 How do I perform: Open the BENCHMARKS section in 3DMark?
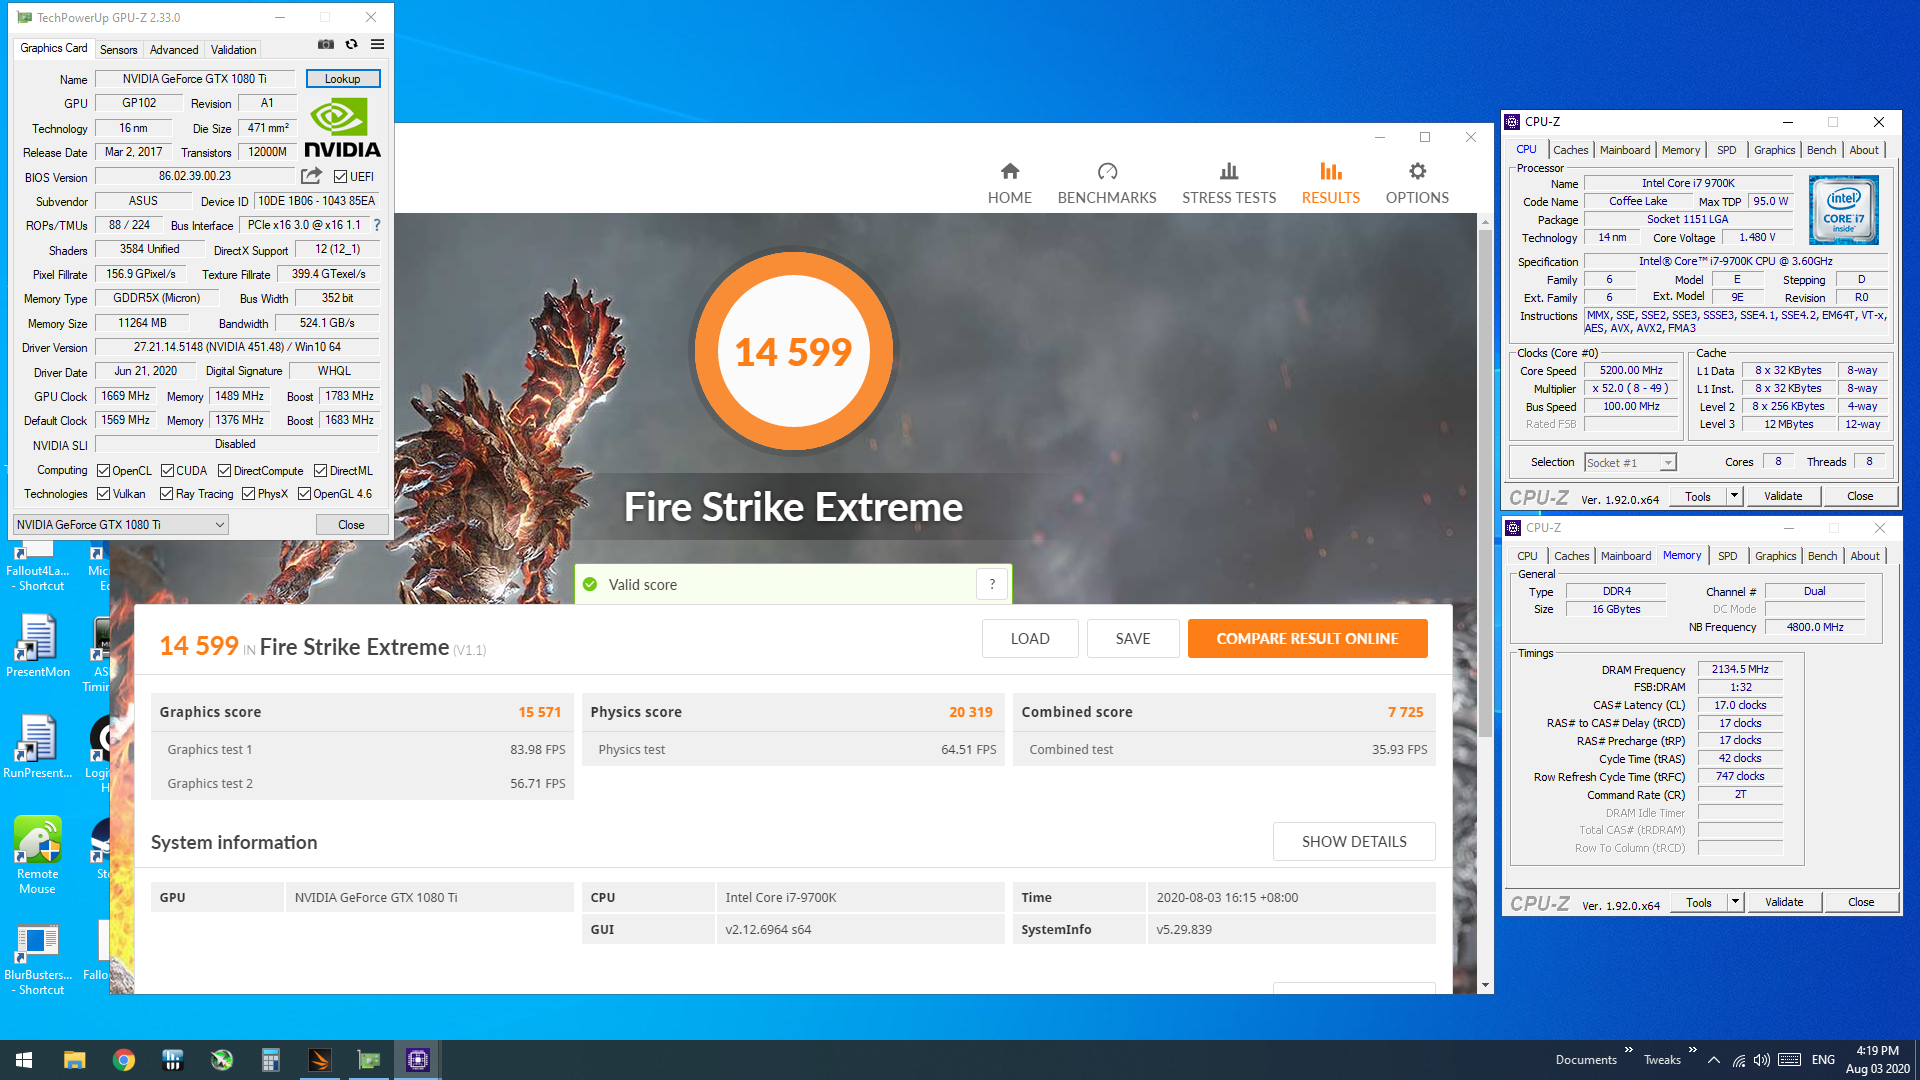pos(1107,183)
